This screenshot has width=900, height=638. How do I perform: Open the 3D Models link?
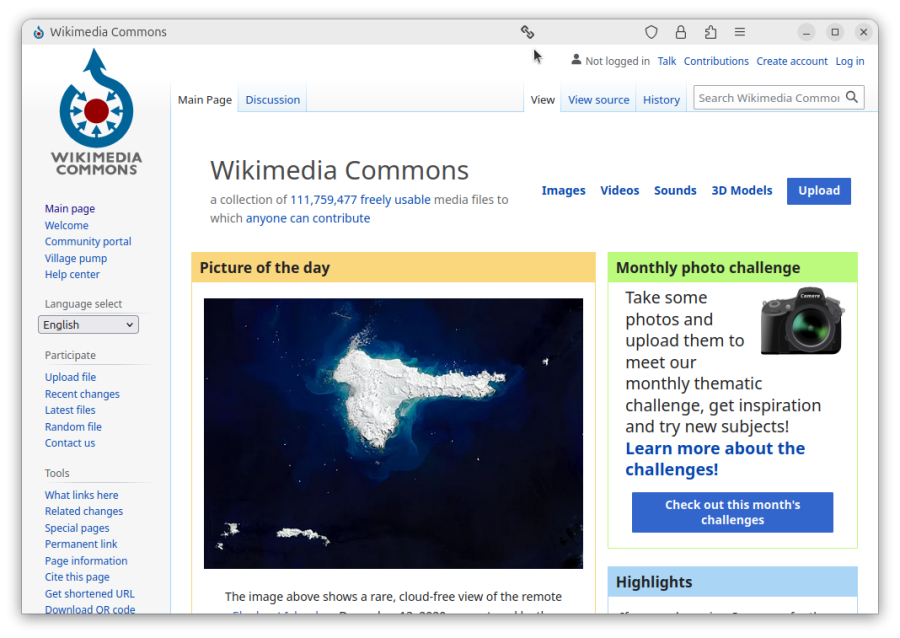[x=741, y=191]
